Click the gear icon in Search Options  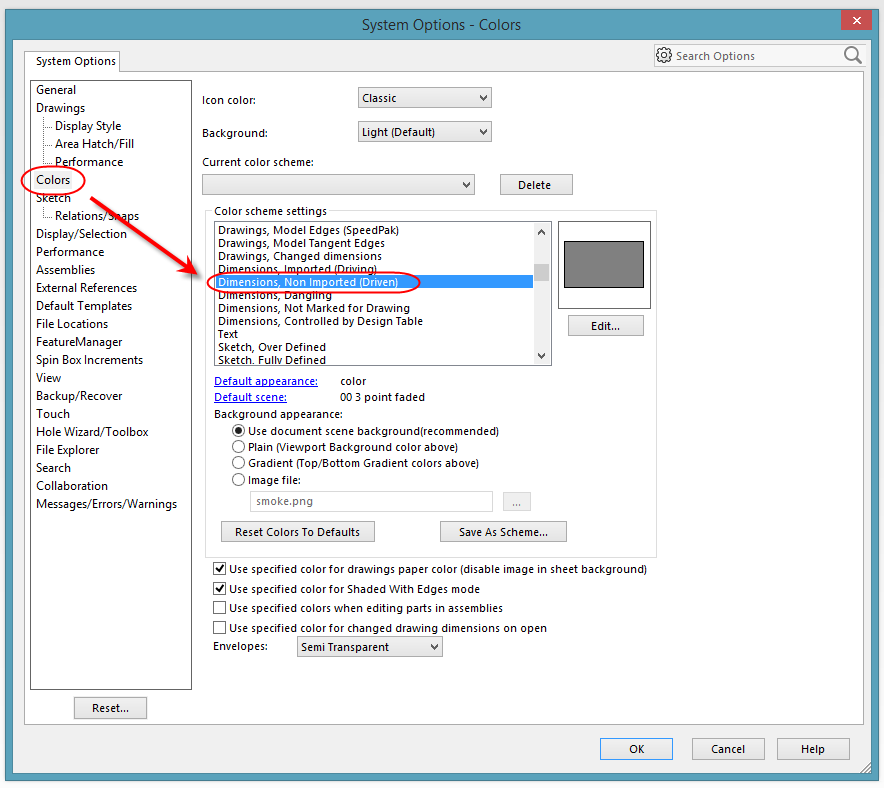coord(665,56)
